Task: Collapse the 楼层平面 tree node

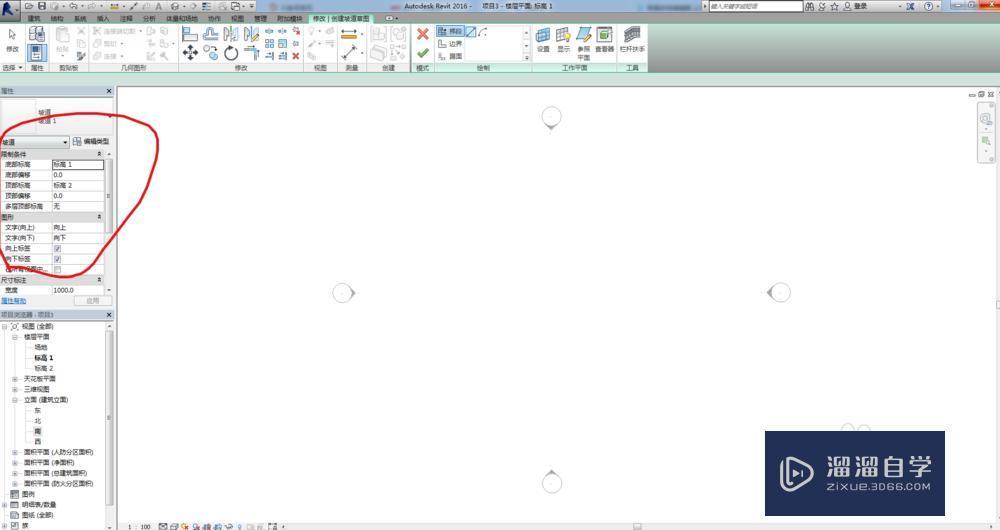Action: point(15,337)
